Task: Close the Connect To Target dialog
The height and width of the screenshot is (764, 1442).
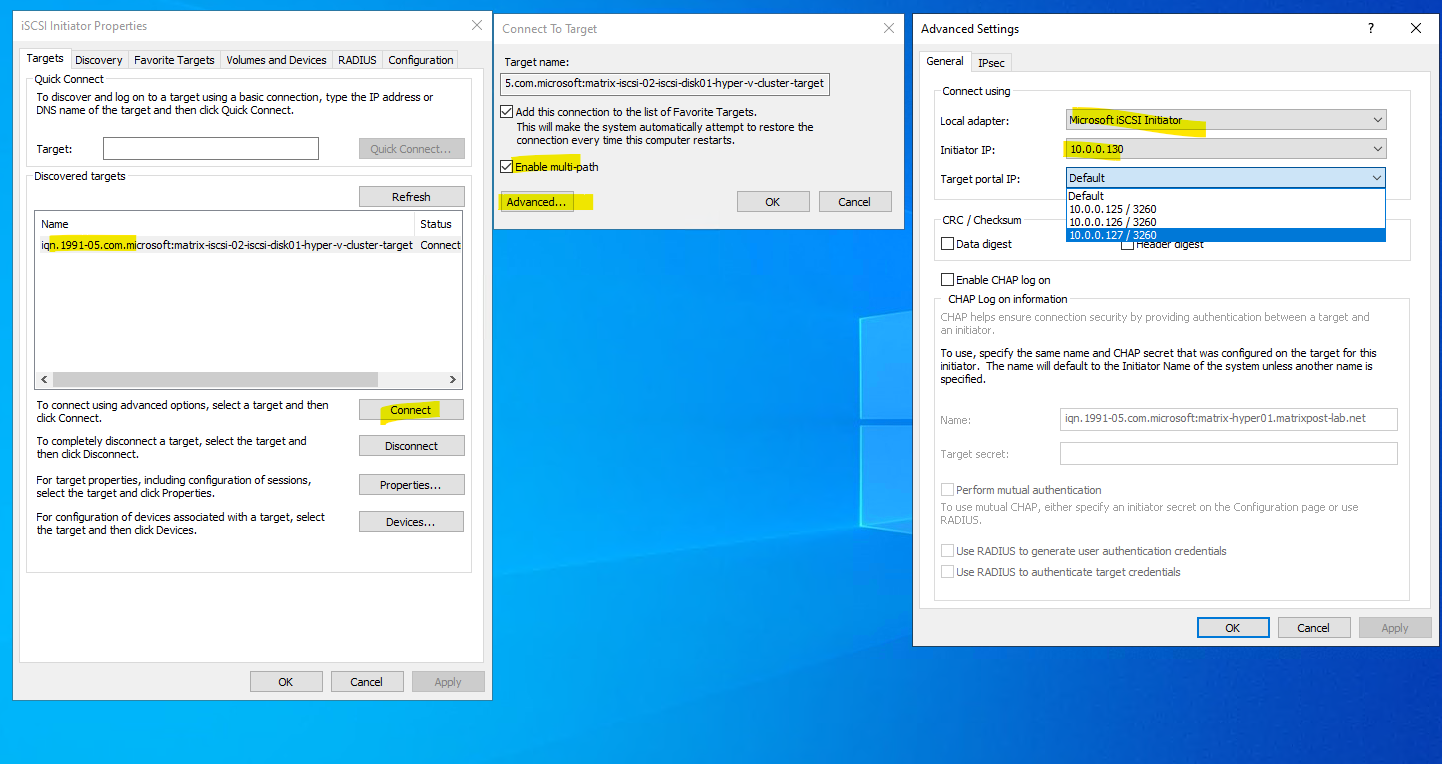Action: pyautogui.click(x=888, y=29)
